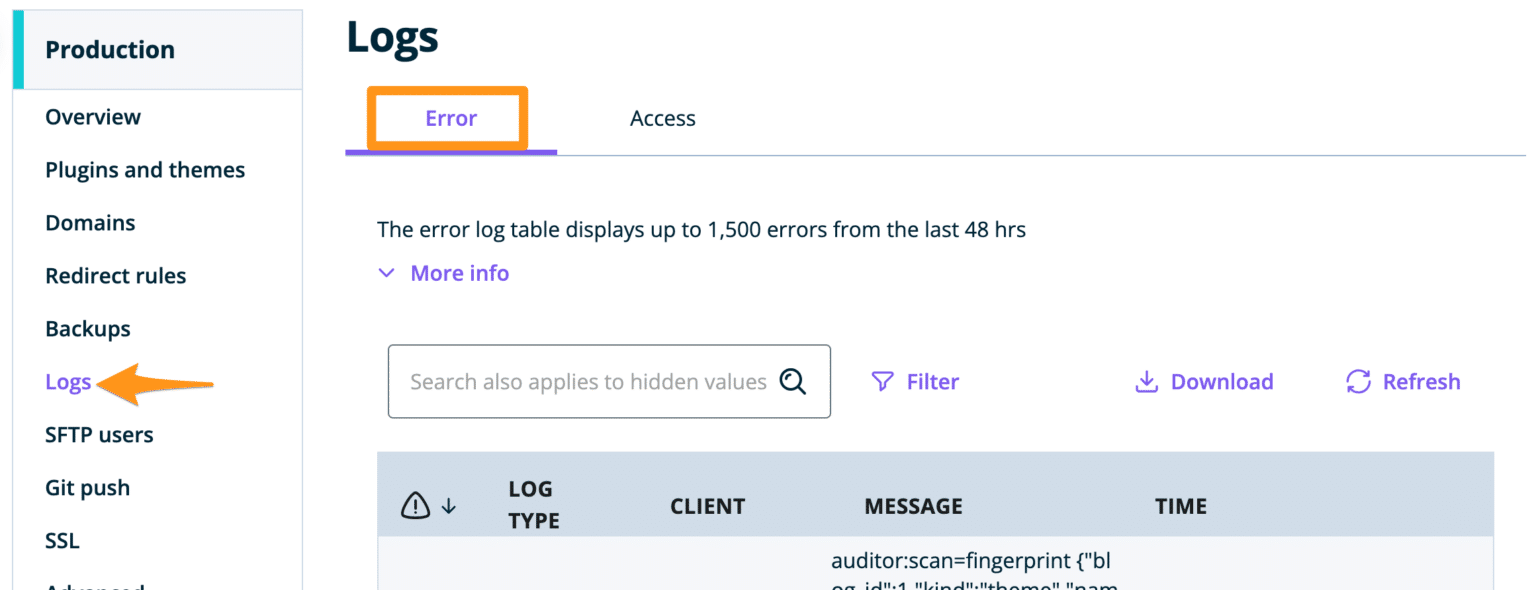Go to Domains settings
1536x590 pixels.
click(x=90, y=222)
